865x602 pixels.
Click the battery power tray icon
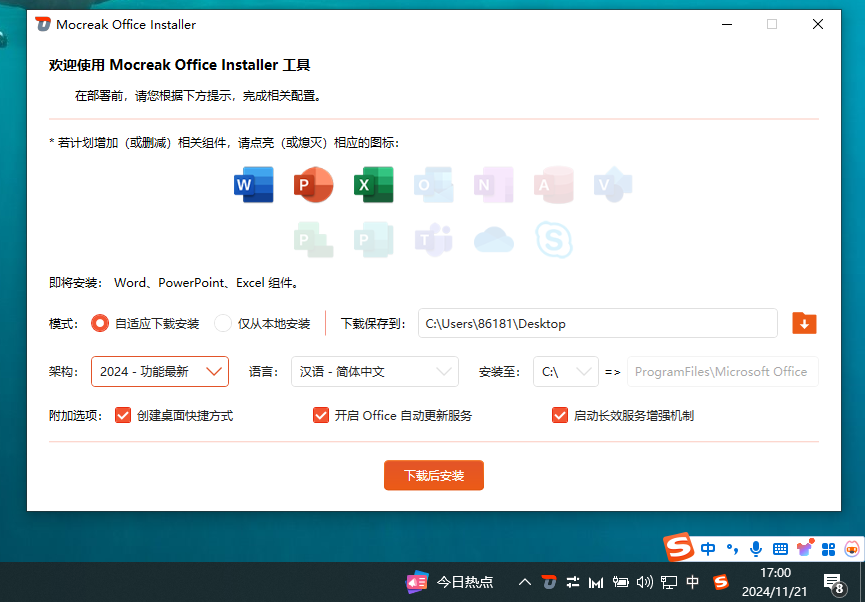621,582
